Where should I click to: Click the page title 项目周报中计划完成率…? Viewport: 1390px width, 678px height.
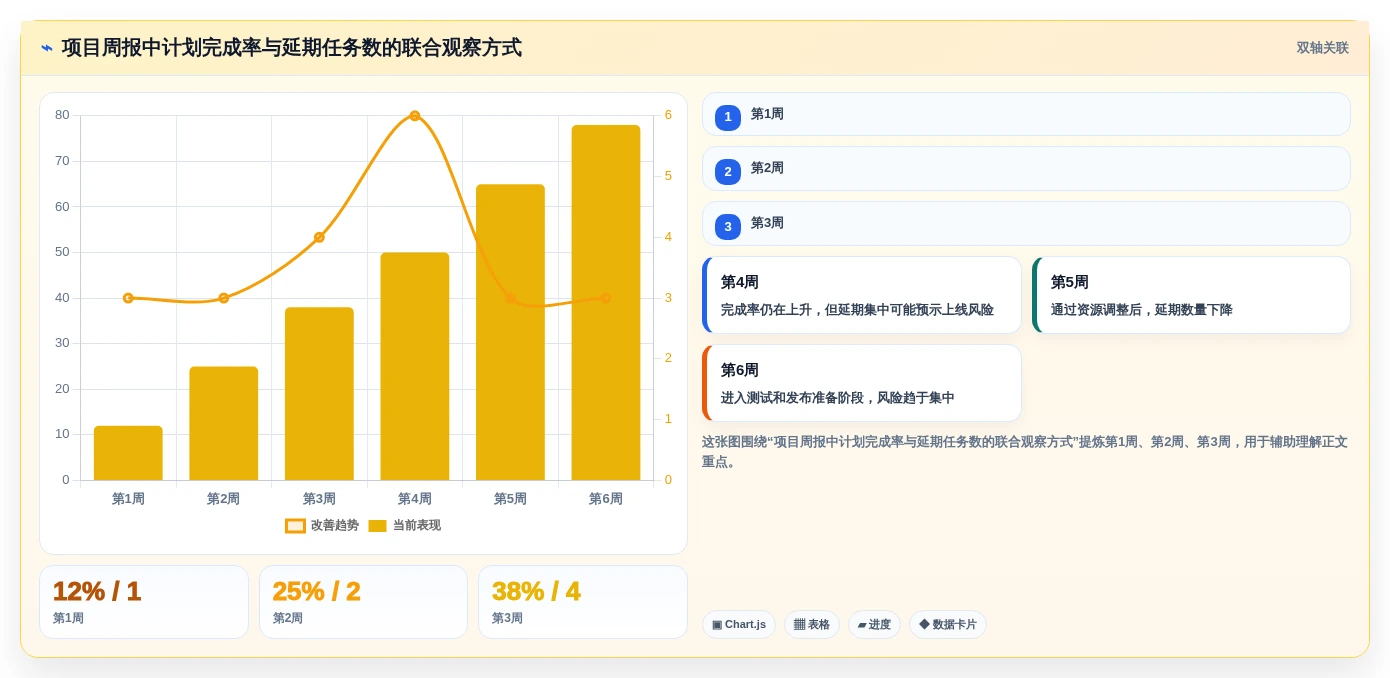tap(292, 48)
